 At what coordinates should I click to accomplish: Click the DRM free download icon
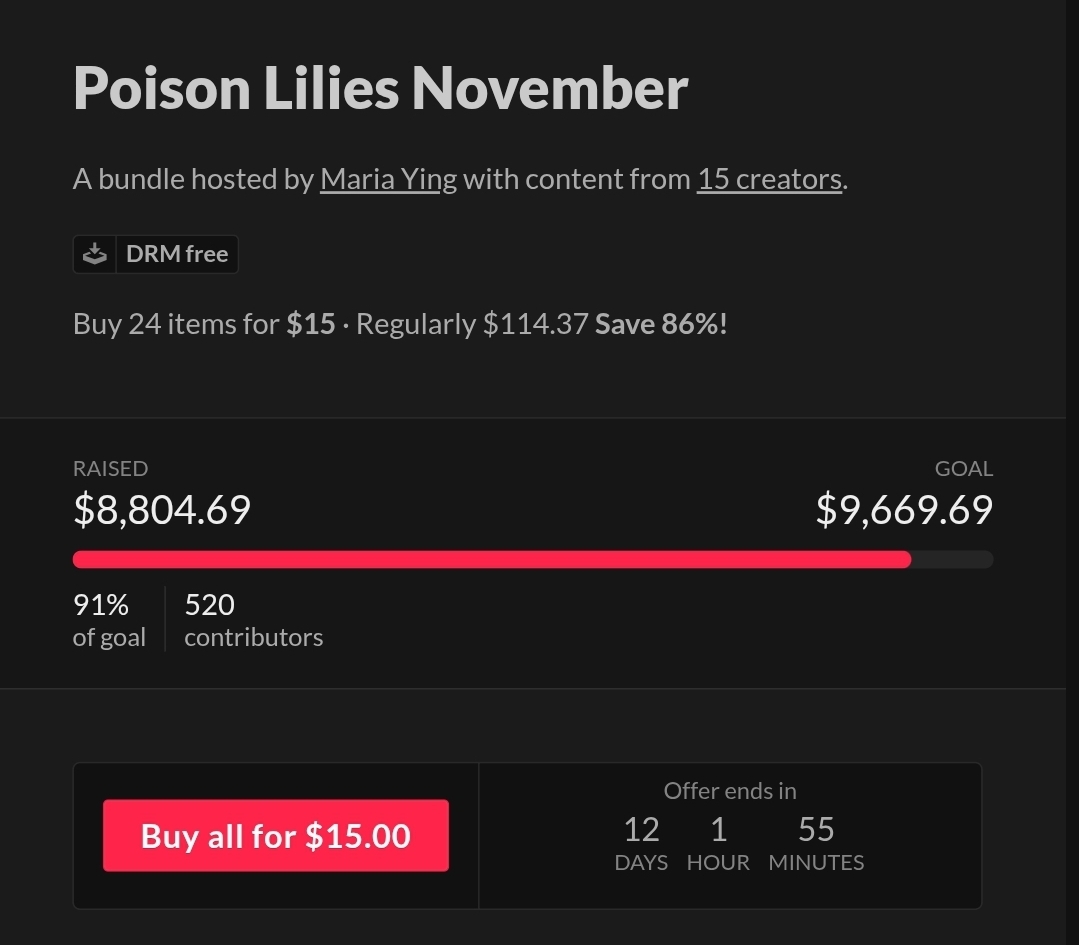(94, 254)
